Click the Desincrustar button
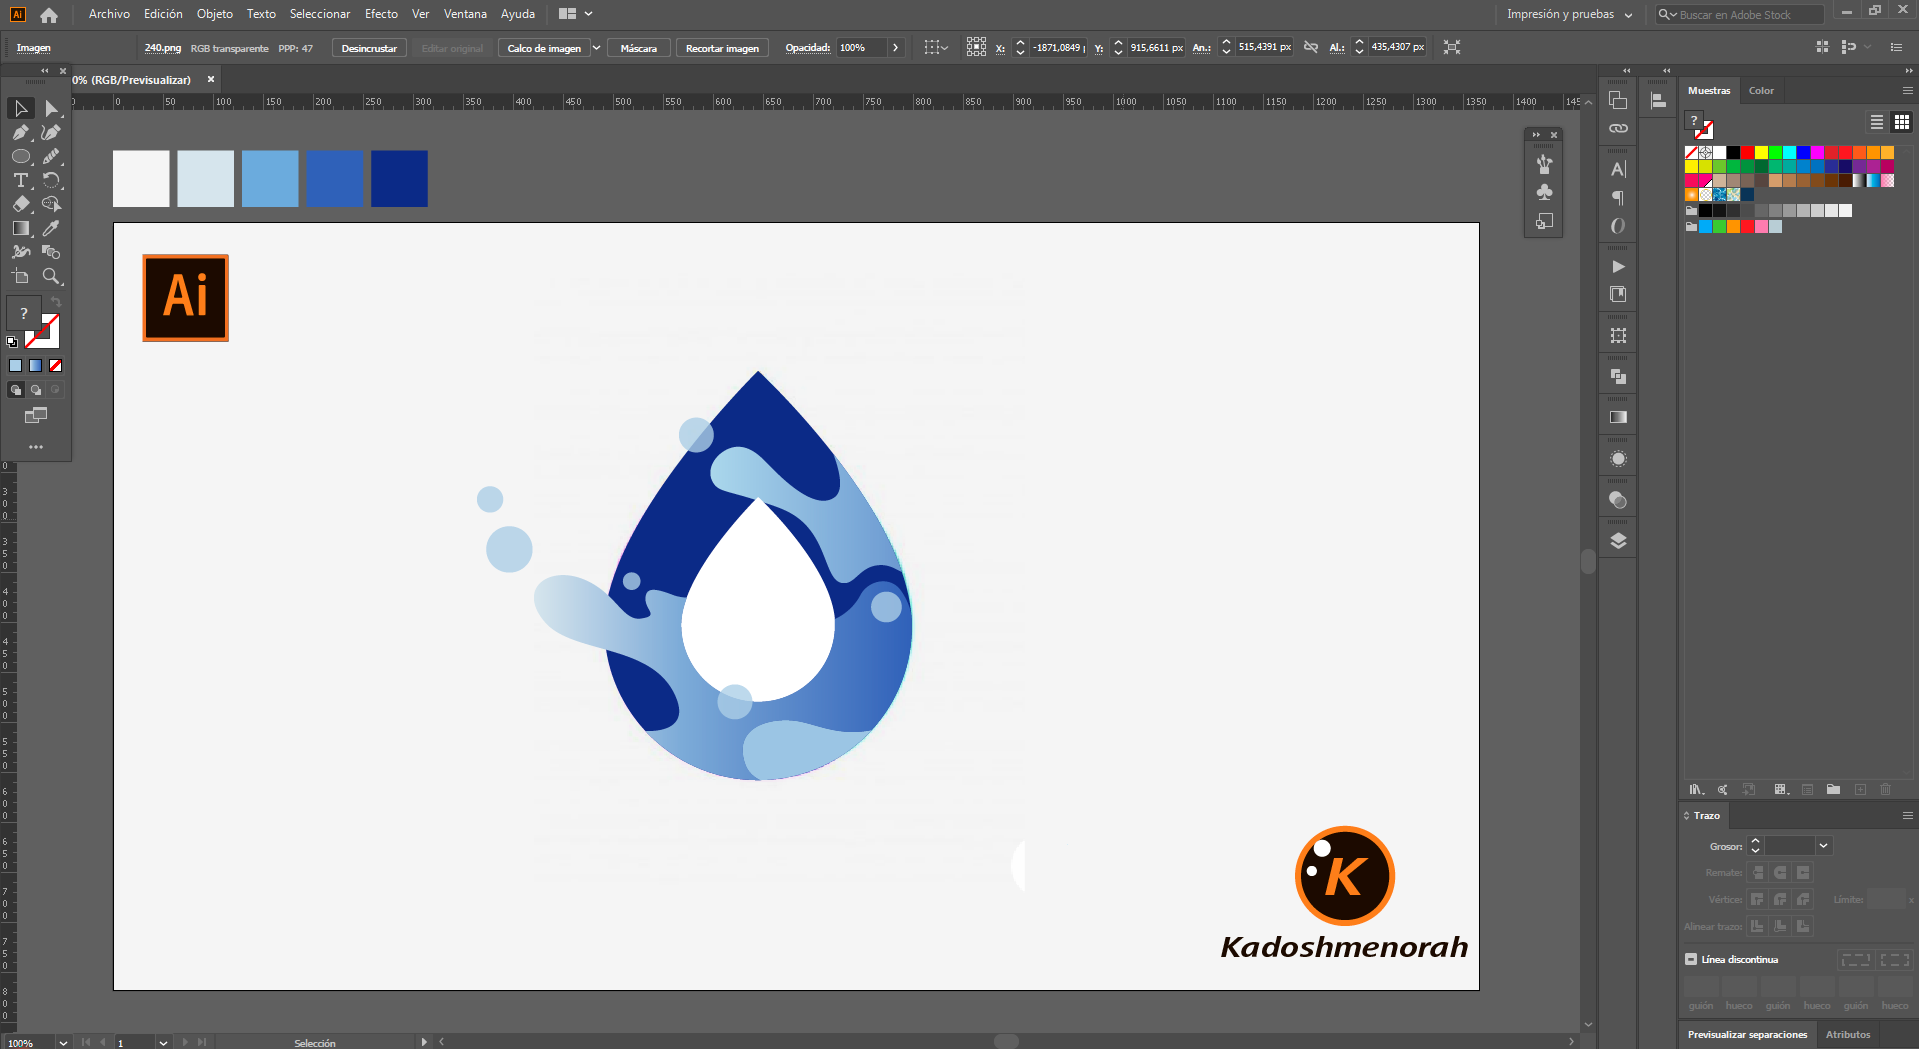The width and height of the screenshot is (1919, 1049). click(x=369, y=48)
